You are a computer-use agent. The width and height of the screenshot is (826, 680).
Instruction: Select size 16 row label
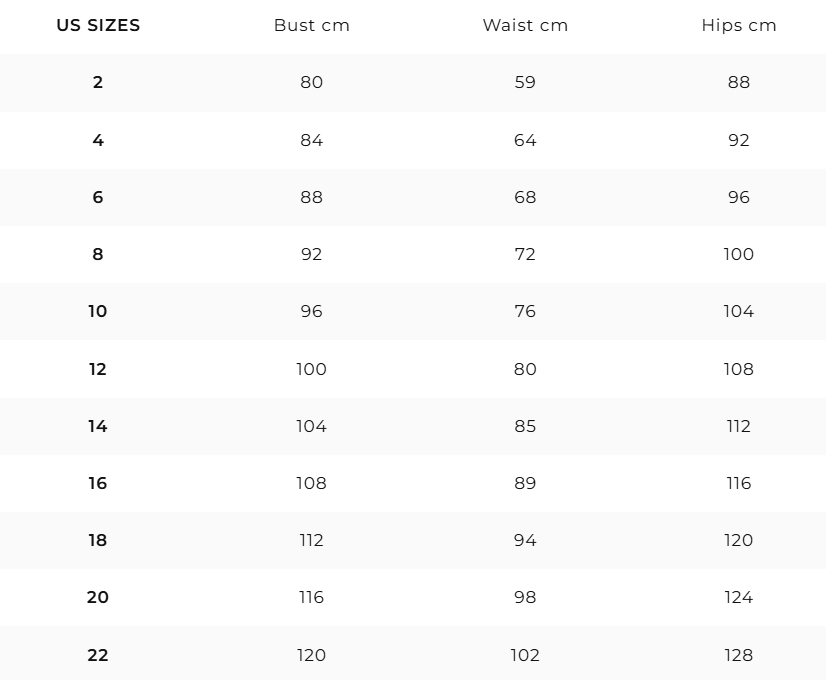click(98, 482)
